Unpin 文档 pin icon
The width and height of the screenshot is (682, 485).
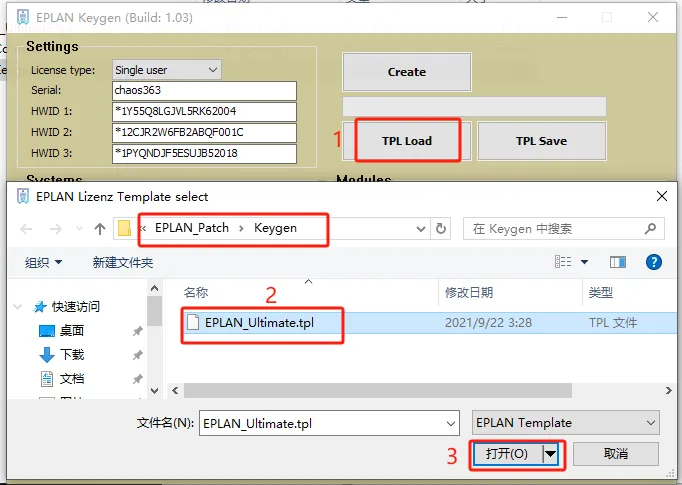[x=137, y=379]
